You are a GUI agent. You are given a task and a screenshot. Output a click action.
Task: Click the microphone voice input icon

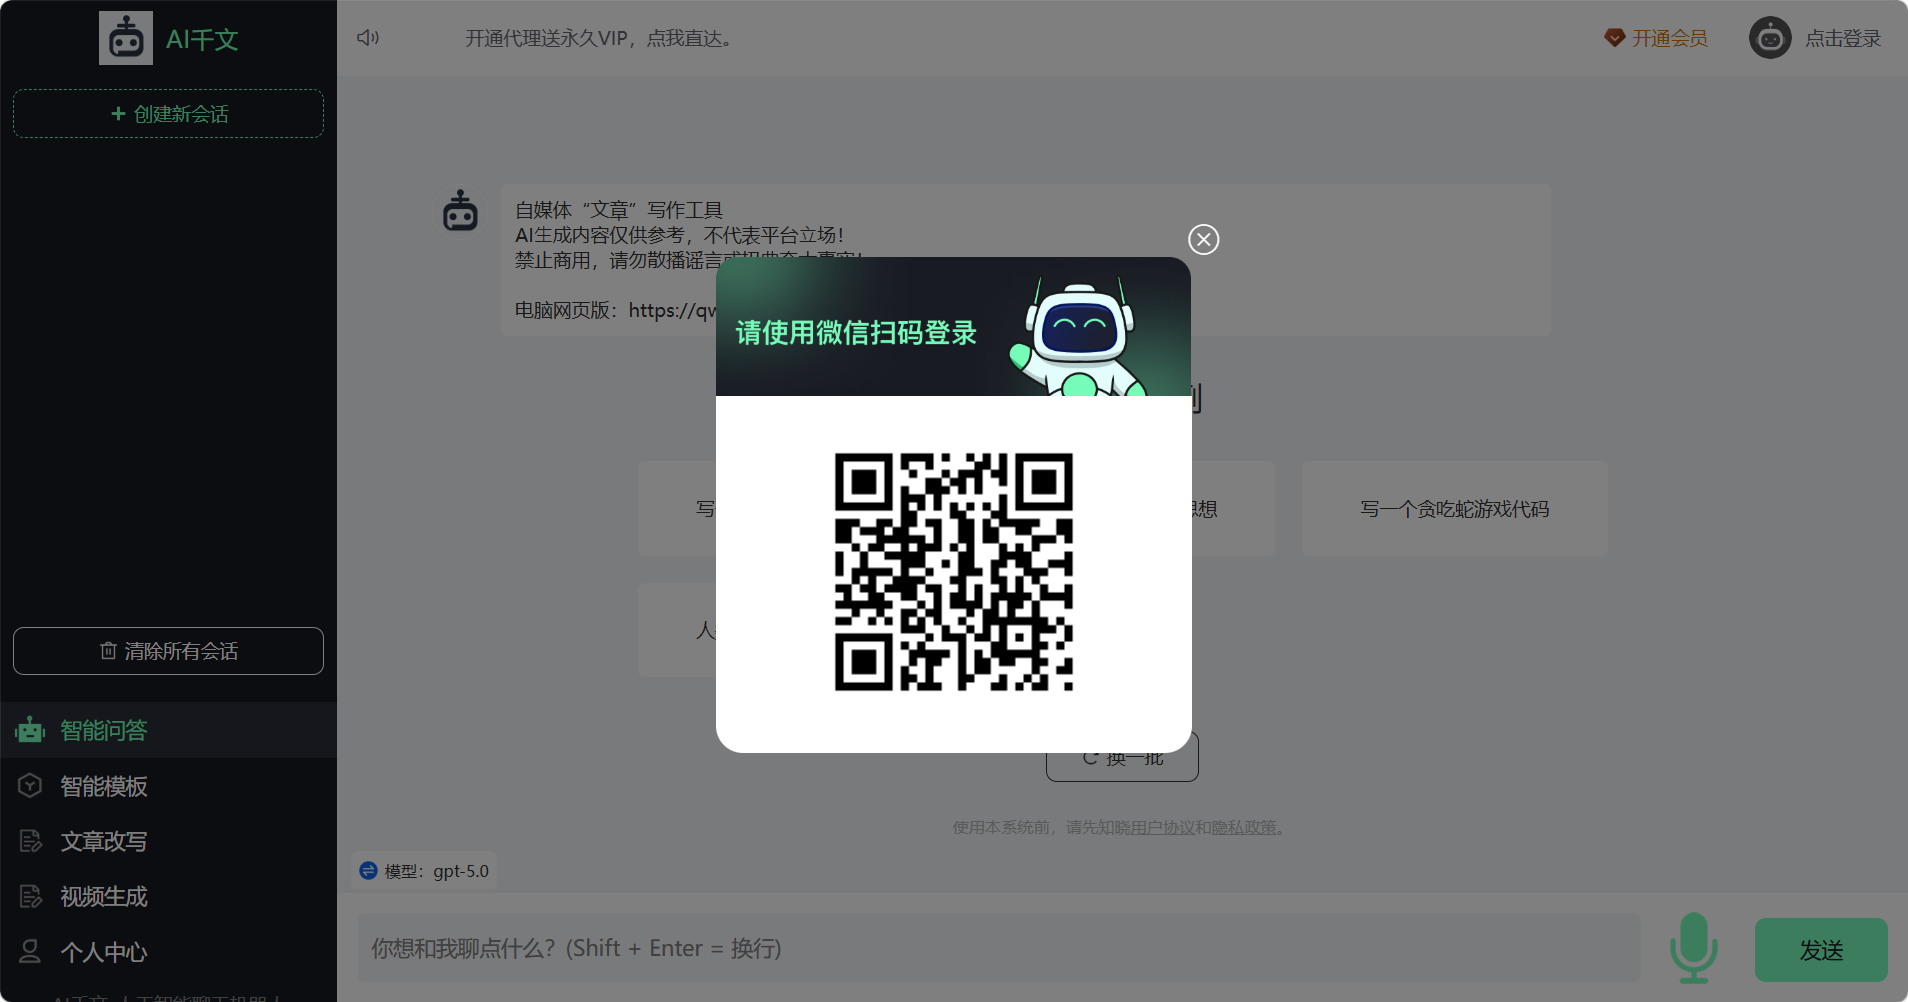click(x=1693, y=947)
